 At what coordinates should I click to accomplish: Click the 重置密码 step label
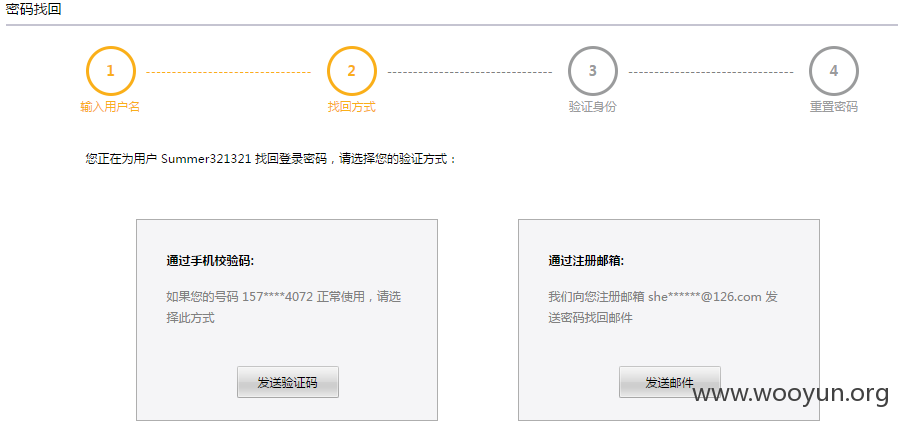coord(834,107)
